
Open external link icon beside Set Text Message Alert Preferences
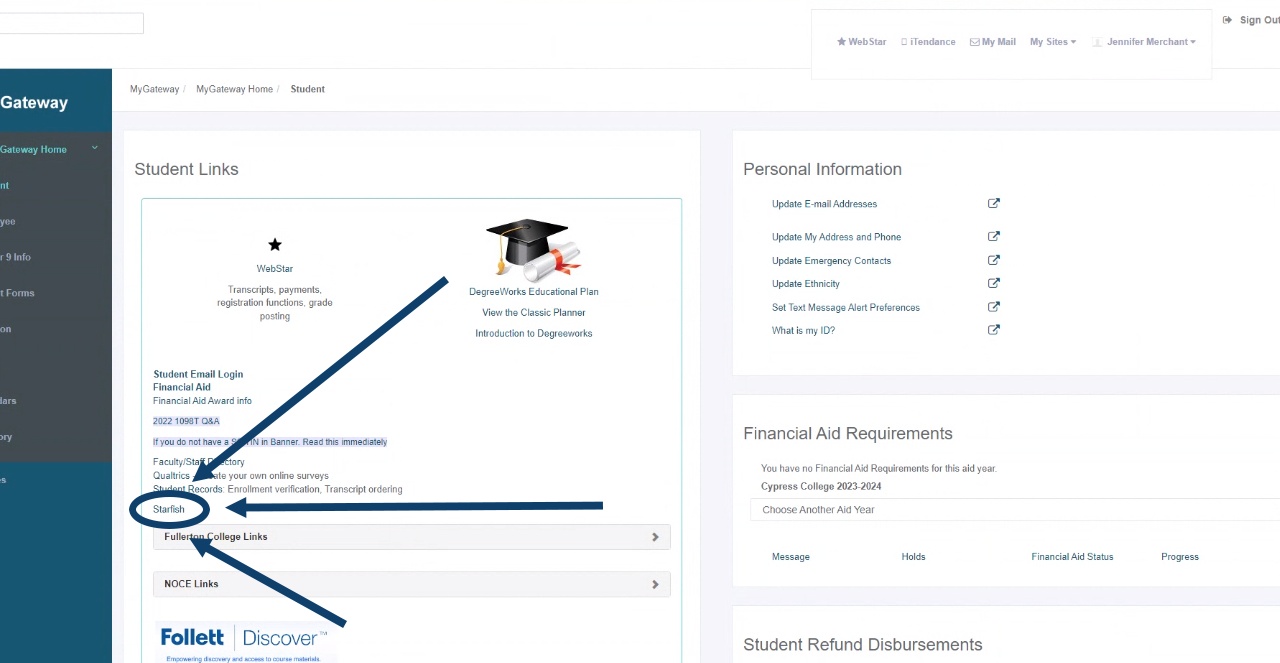pos(993,306)
